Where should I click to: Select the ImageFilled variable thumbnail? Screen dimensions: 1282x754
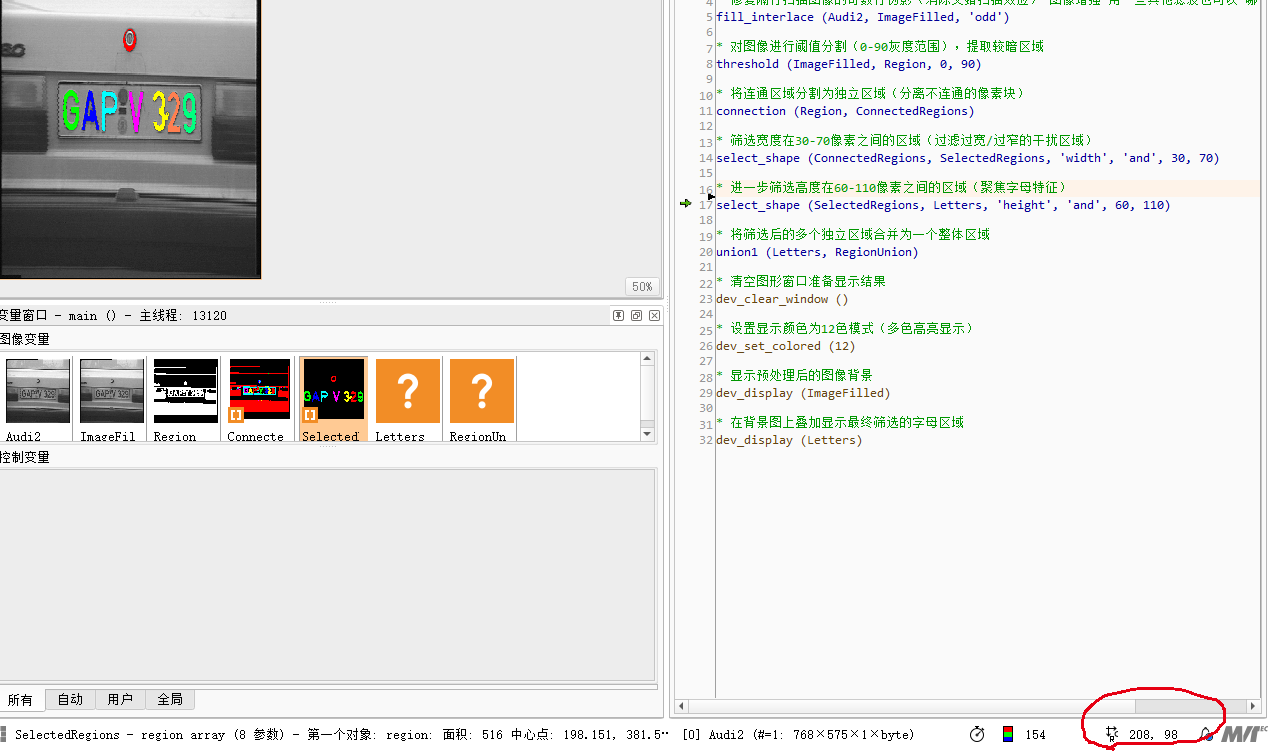tap(111, 391)
